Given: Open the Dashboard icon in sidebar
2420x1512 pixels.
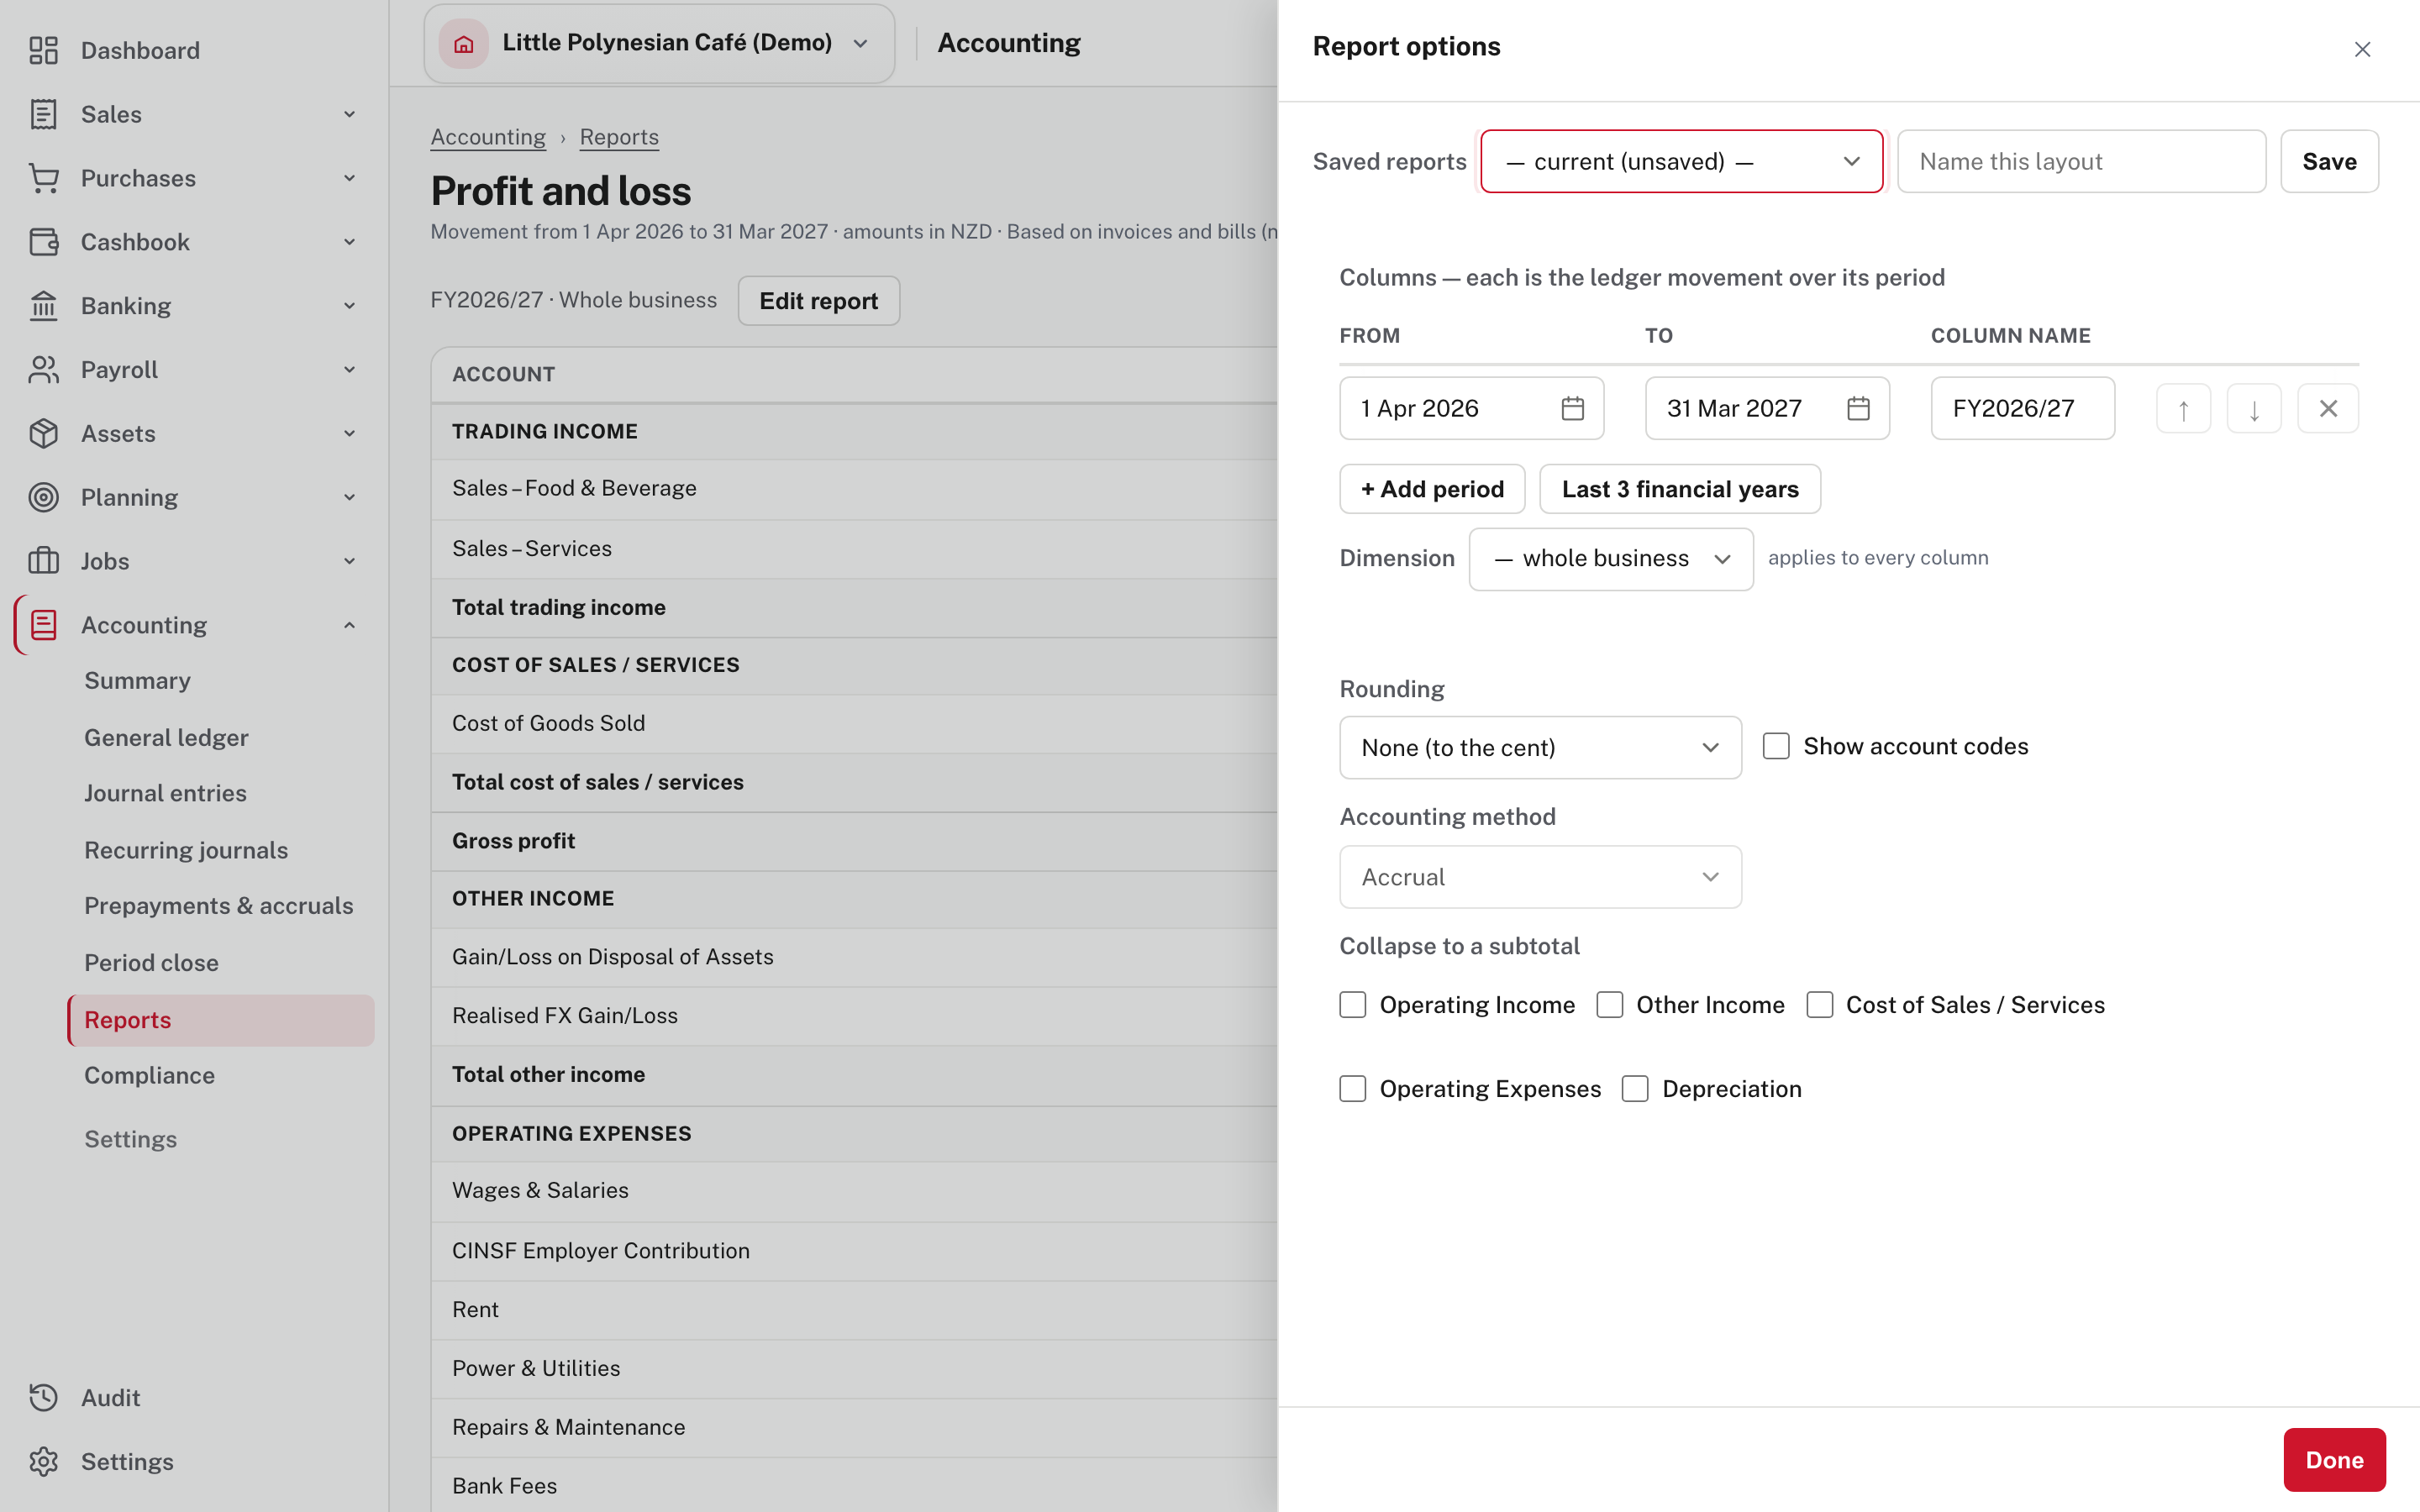Looking at the screenshot, I should pos(43,50).
